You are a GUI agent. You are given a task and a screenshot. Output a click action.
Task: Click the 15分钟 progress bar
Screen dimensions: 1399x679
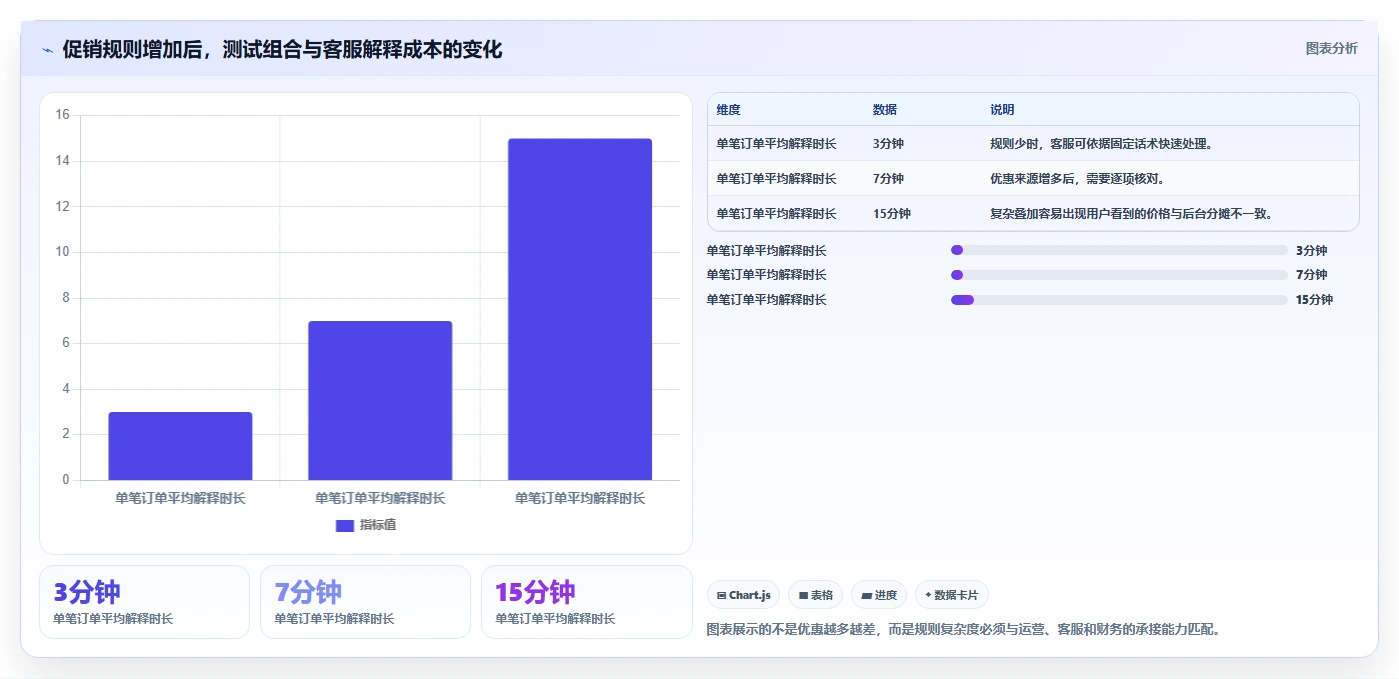tap(1119, 300)
